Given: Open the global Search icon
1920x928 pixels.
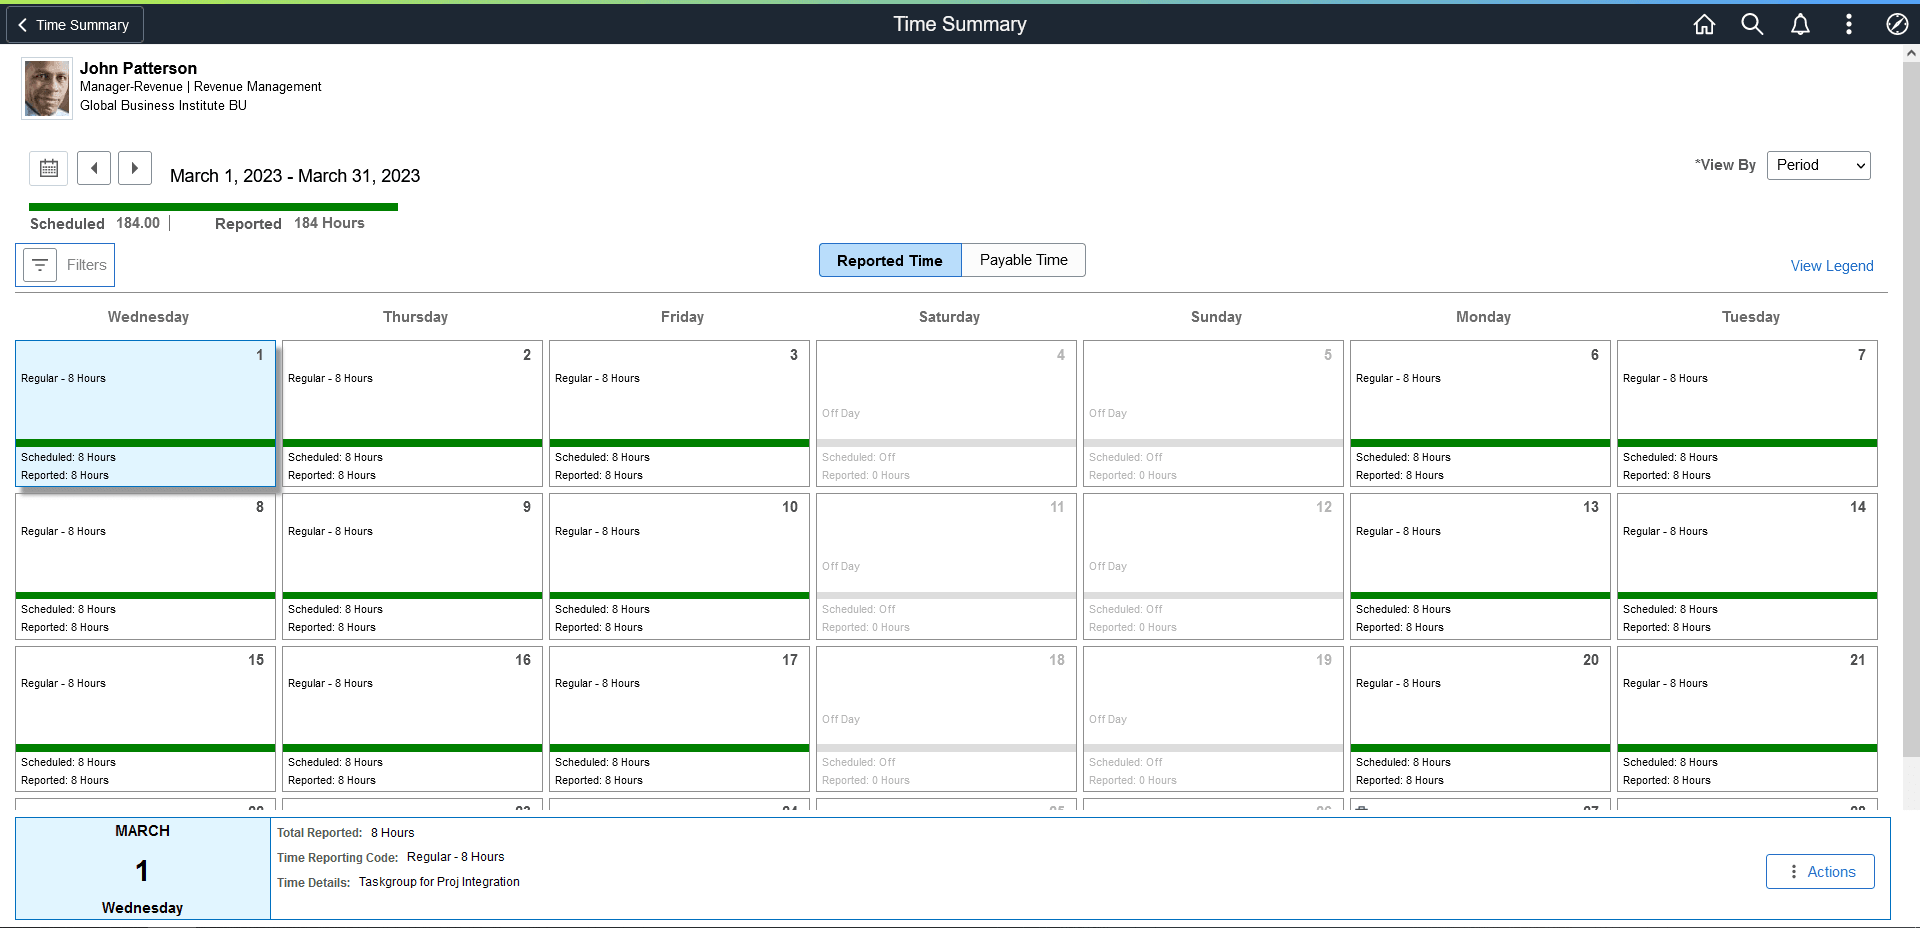Looking at the screenshot, I should (1752, 24).
